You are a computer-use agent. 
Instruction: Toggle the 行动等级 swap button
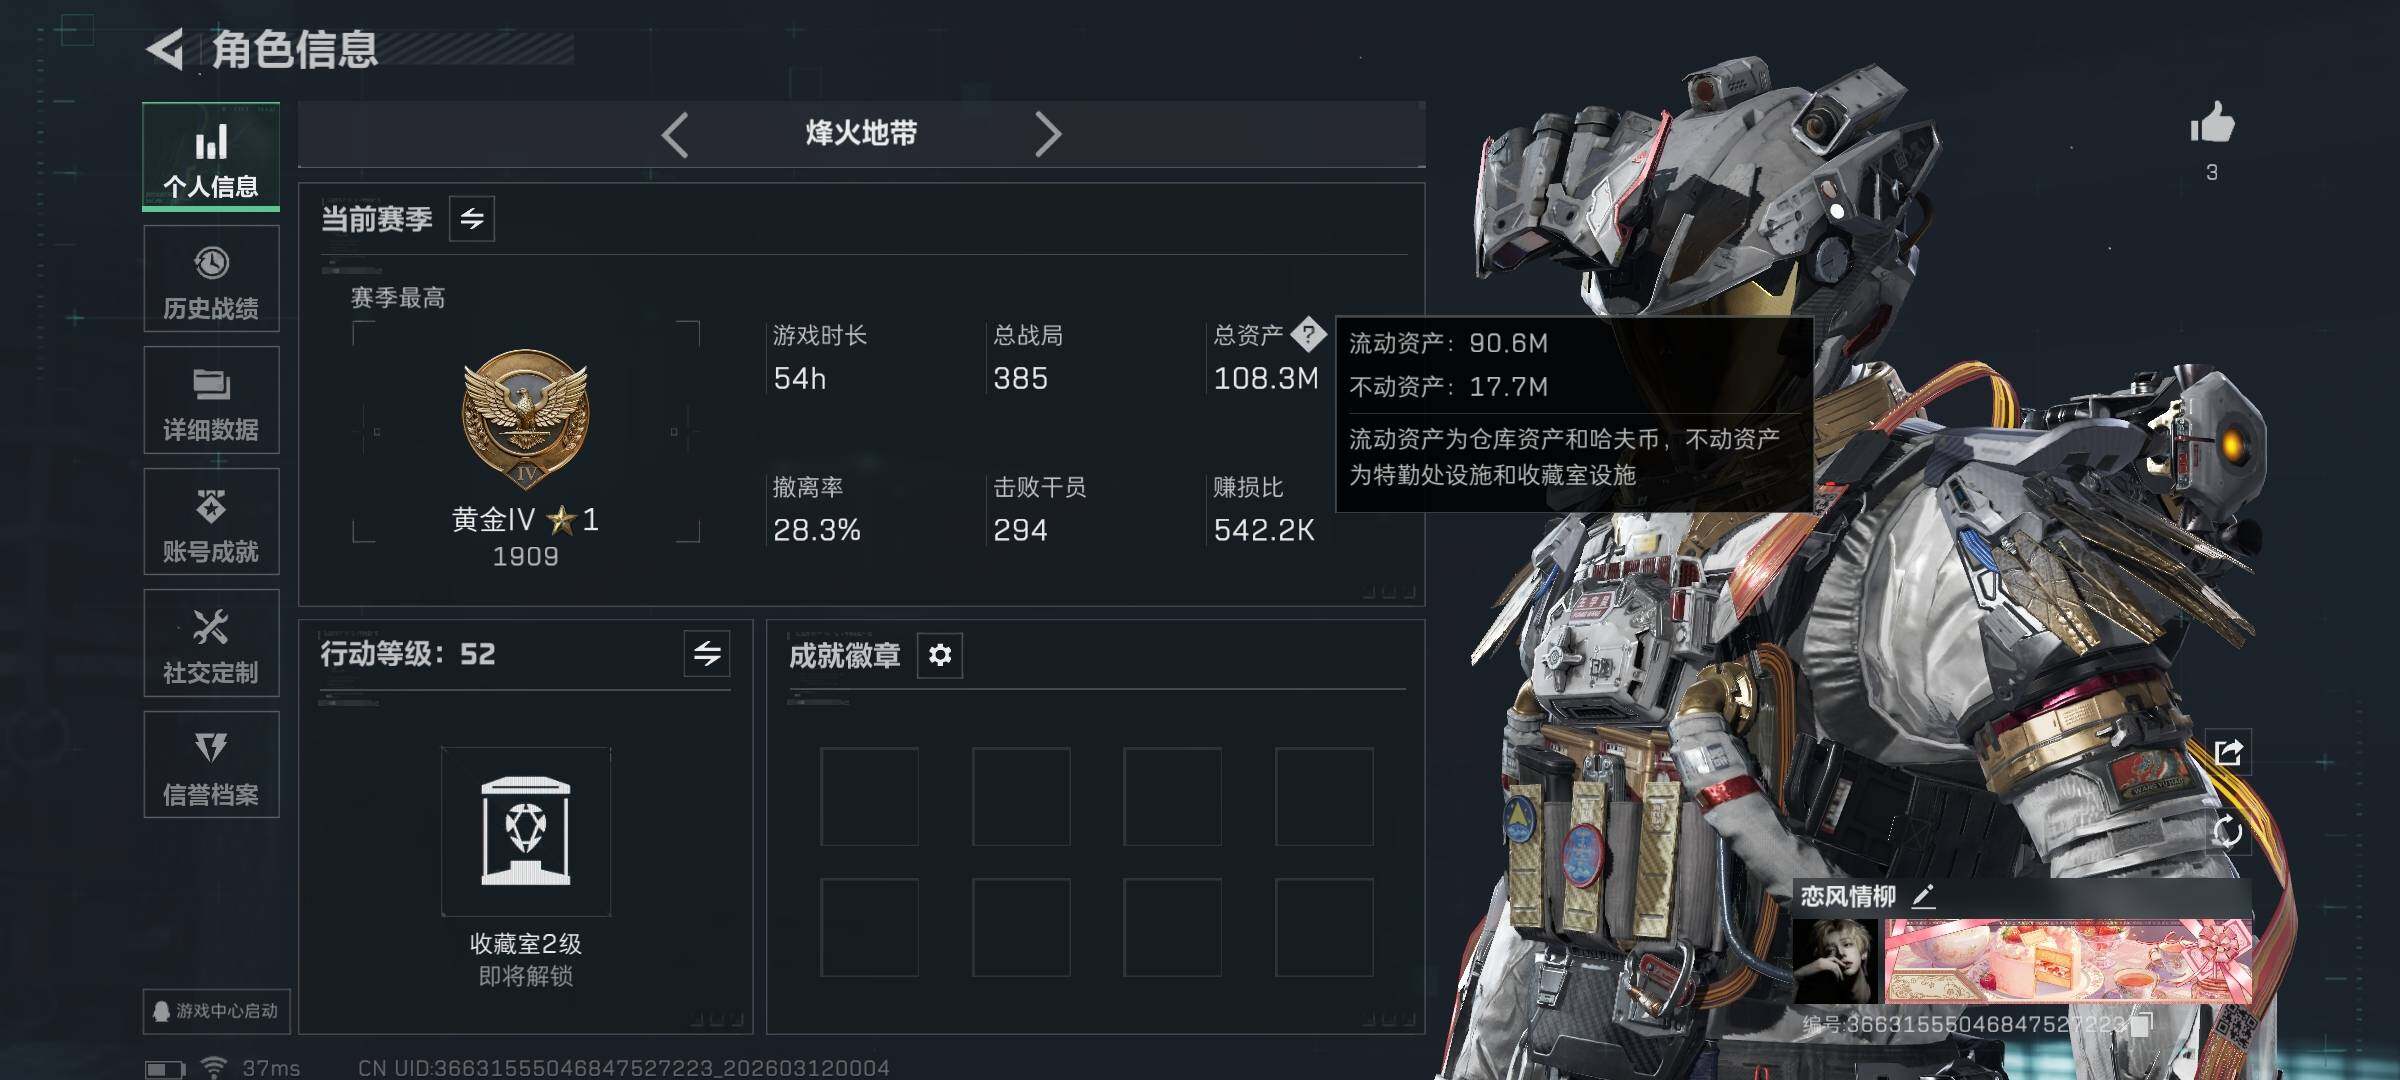[707, 654]
